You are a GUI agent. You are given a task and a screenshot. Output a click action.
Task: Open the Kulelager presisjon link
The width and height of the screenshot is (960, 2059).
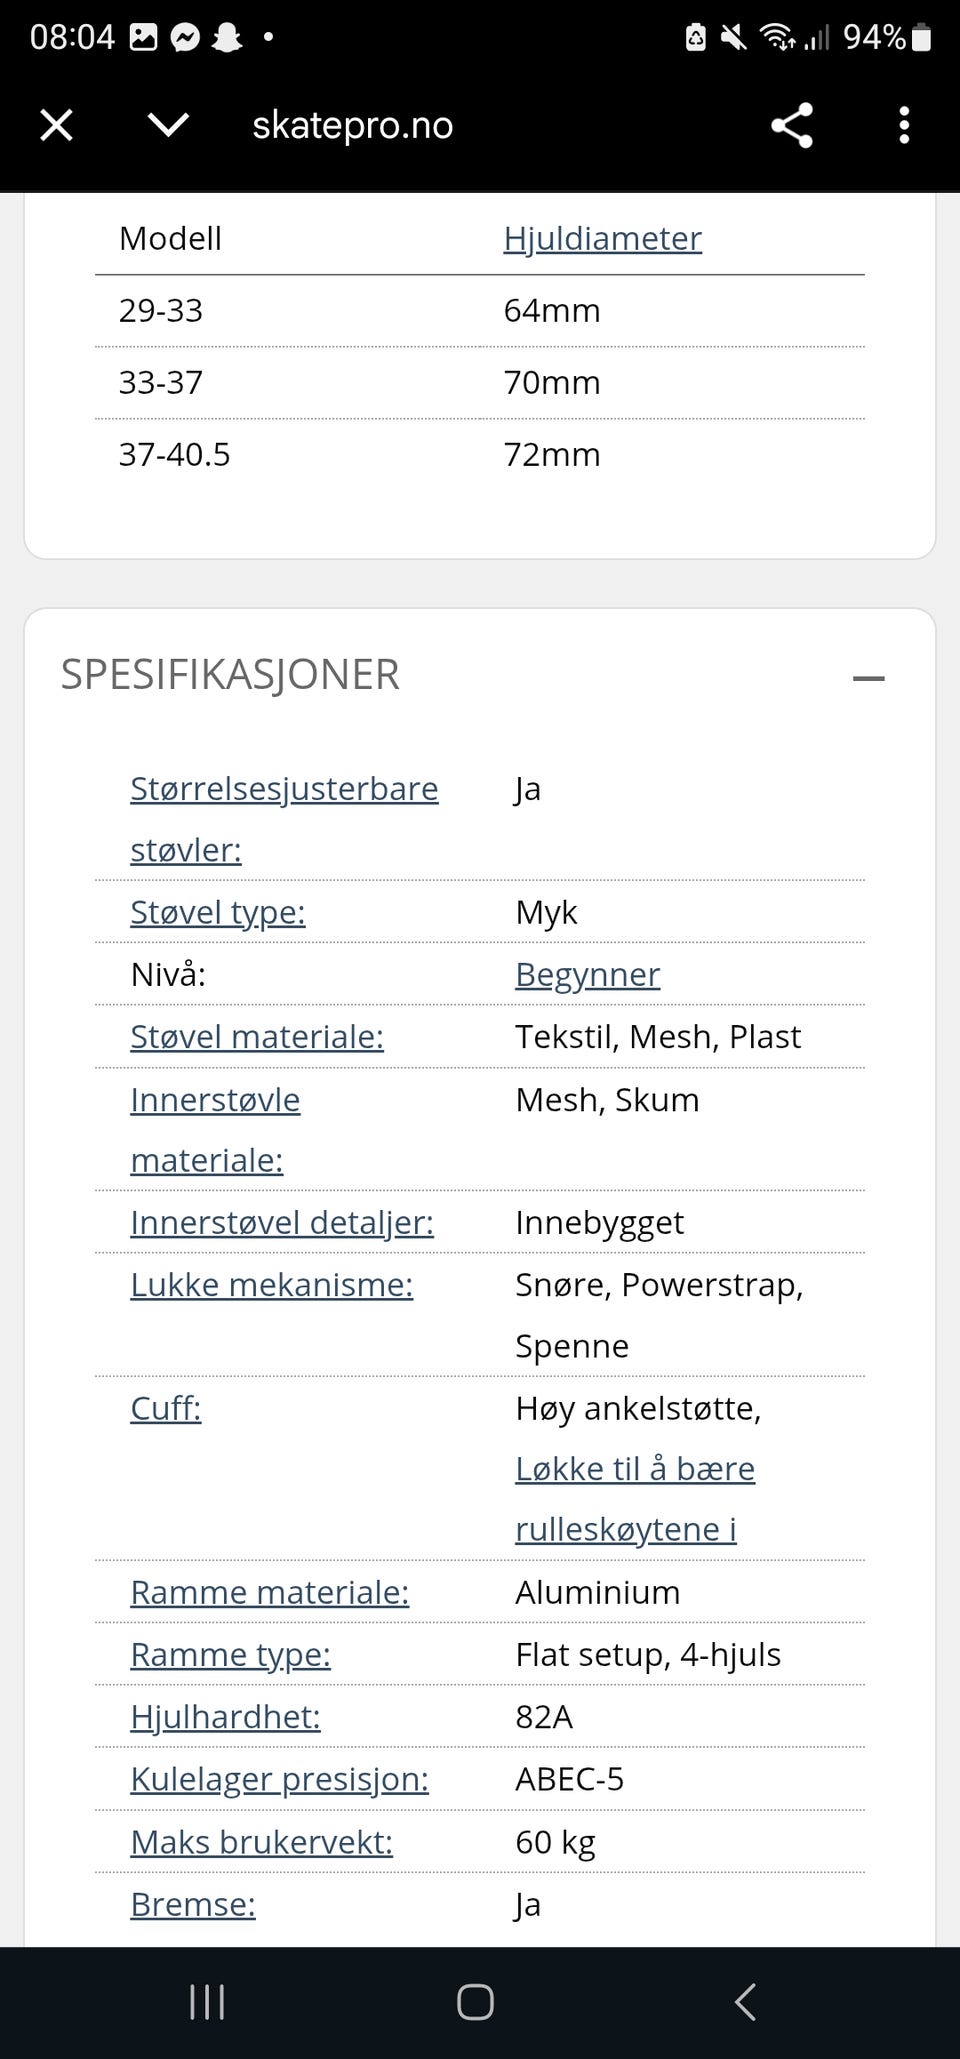(x=279, y=1779)
